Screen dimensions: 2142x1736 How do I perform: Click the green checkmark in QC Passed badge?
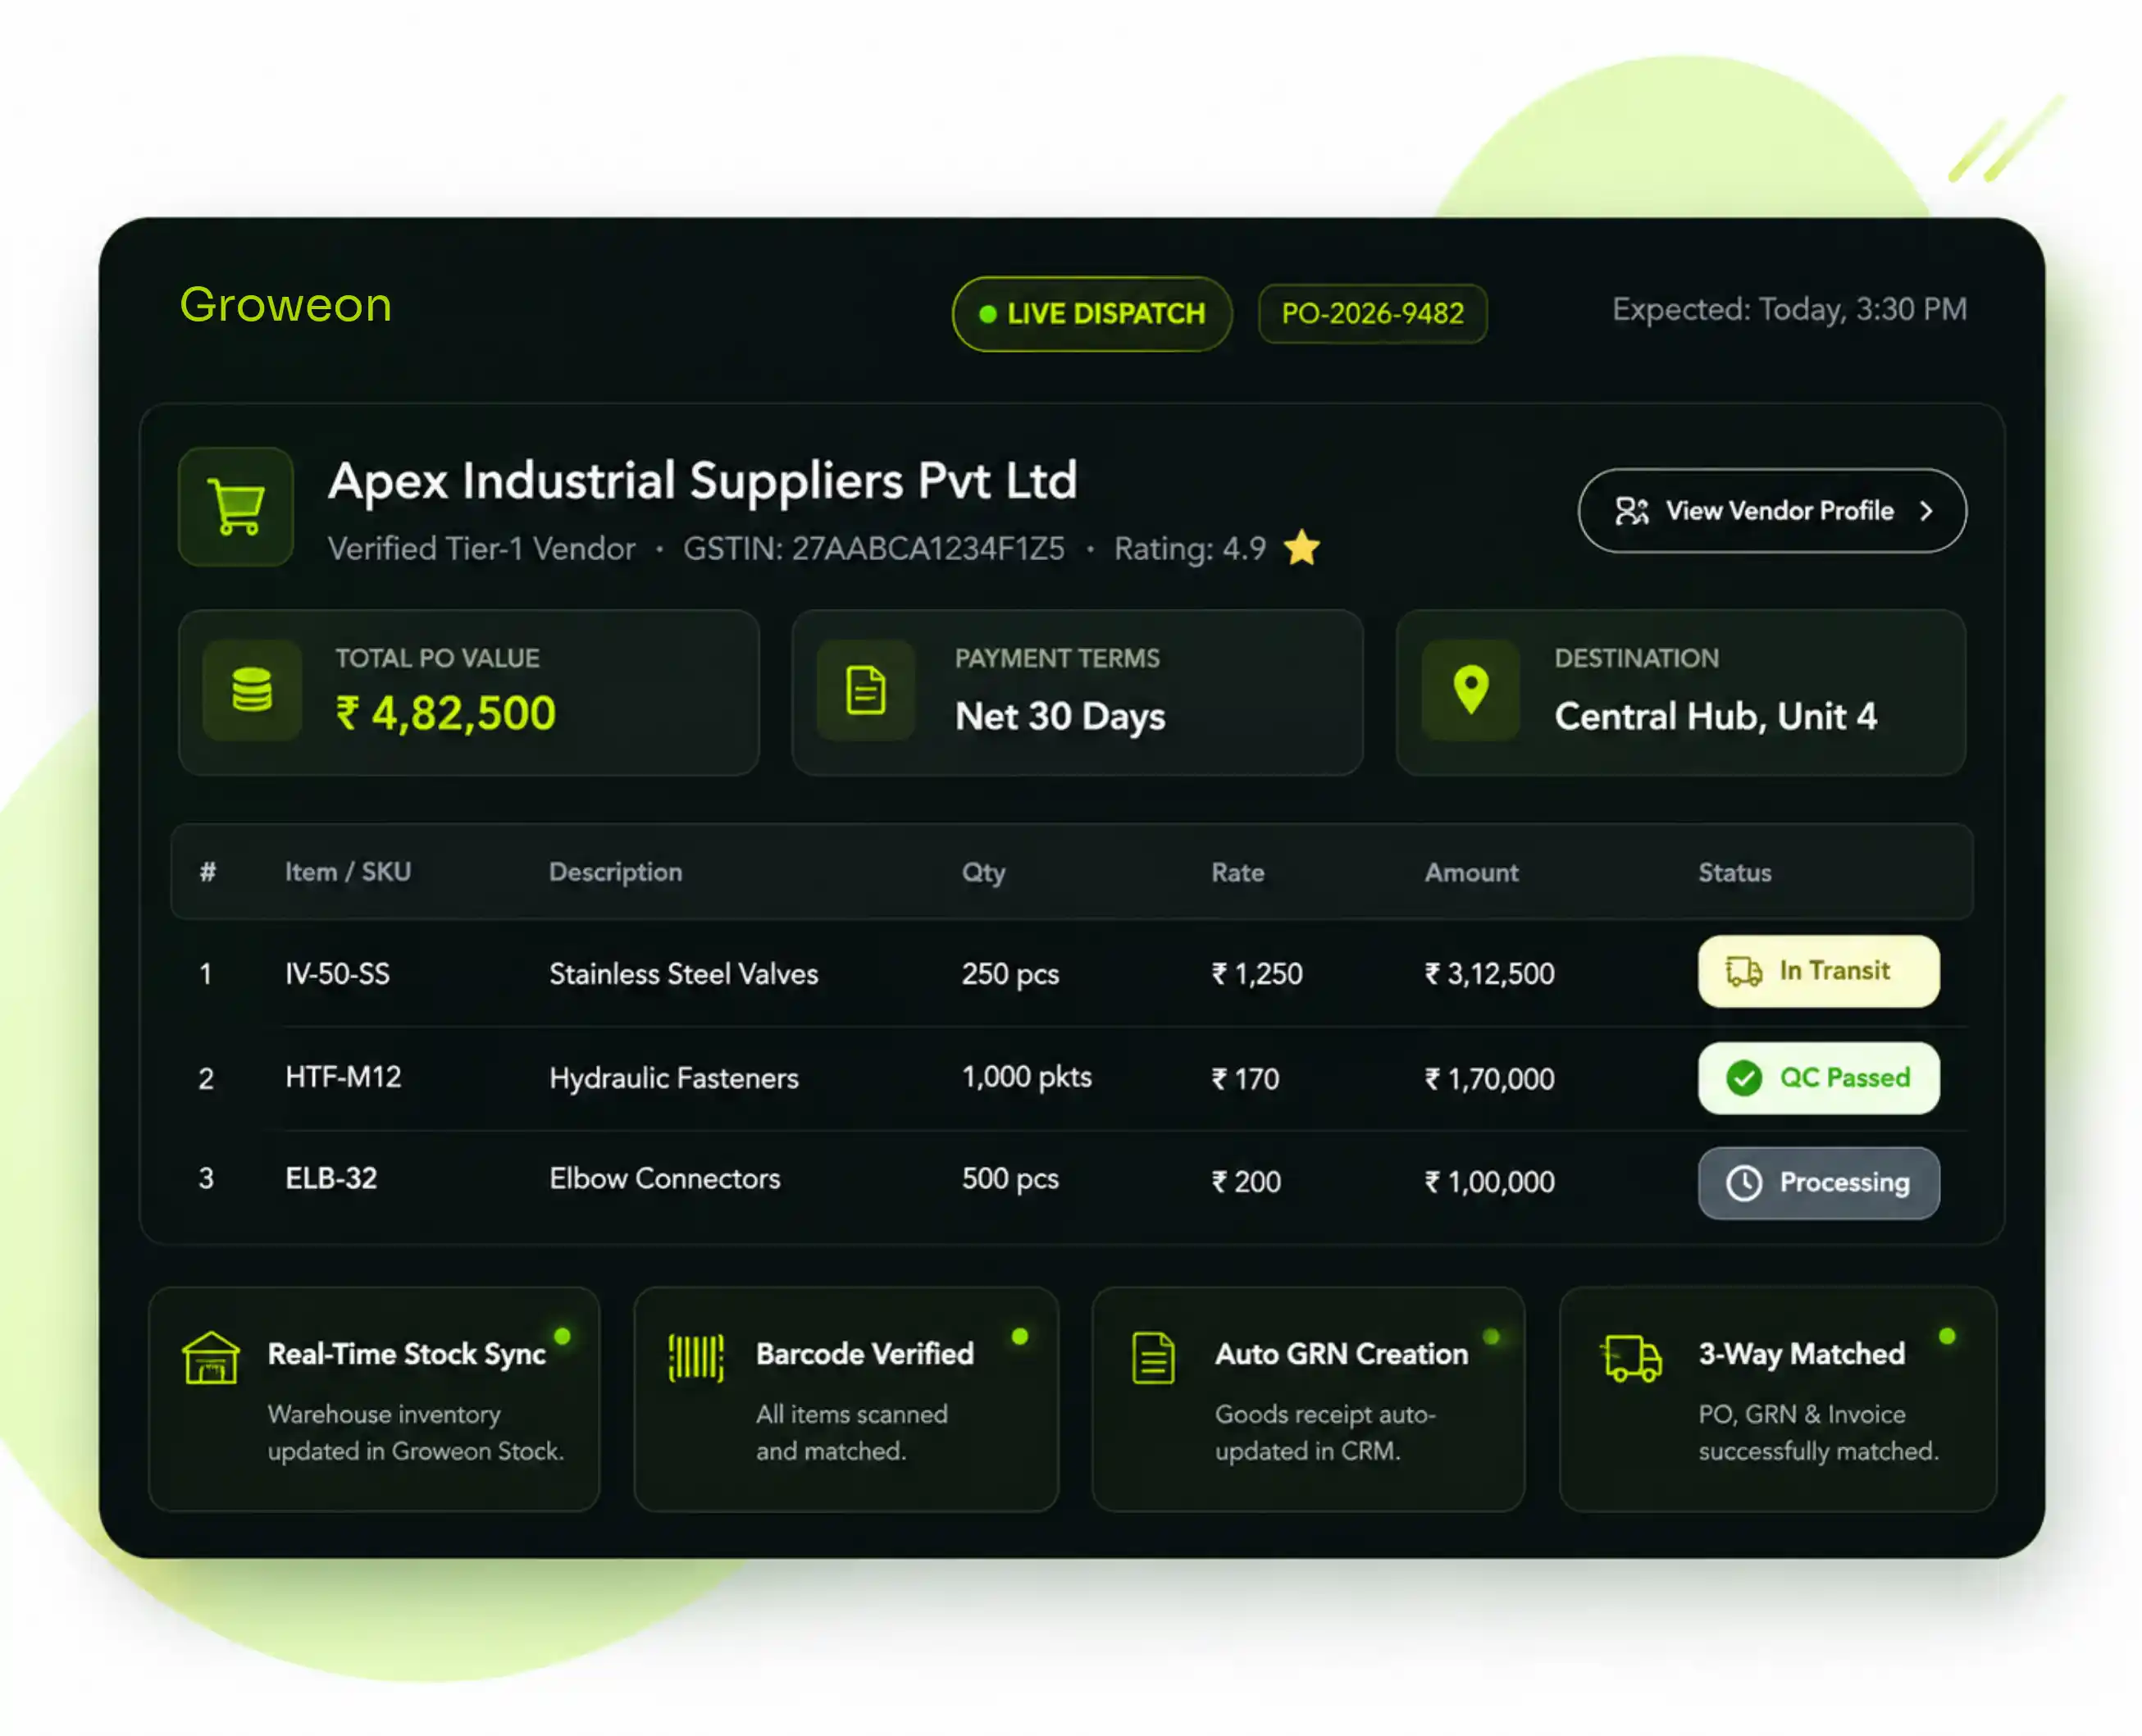tap(1744, 1078)
